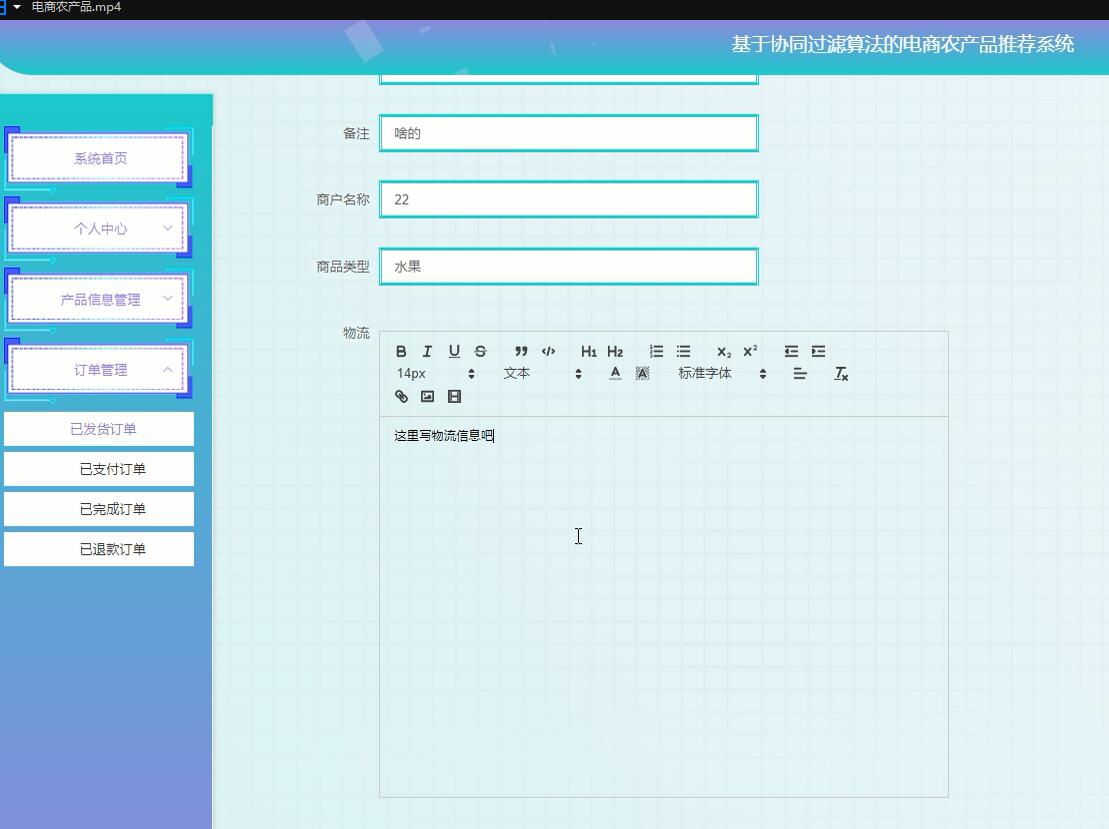Insert a code block
This screenshot has width=1109, height=829.
coord(548,352)
